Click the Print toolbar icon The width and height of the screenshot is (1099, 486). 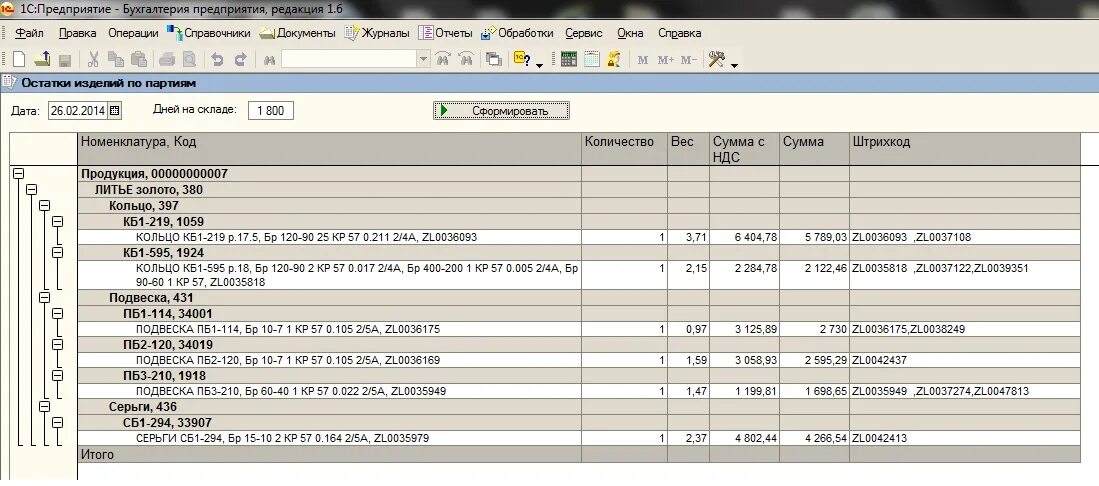pyautogui.click(x=167, y=60)
